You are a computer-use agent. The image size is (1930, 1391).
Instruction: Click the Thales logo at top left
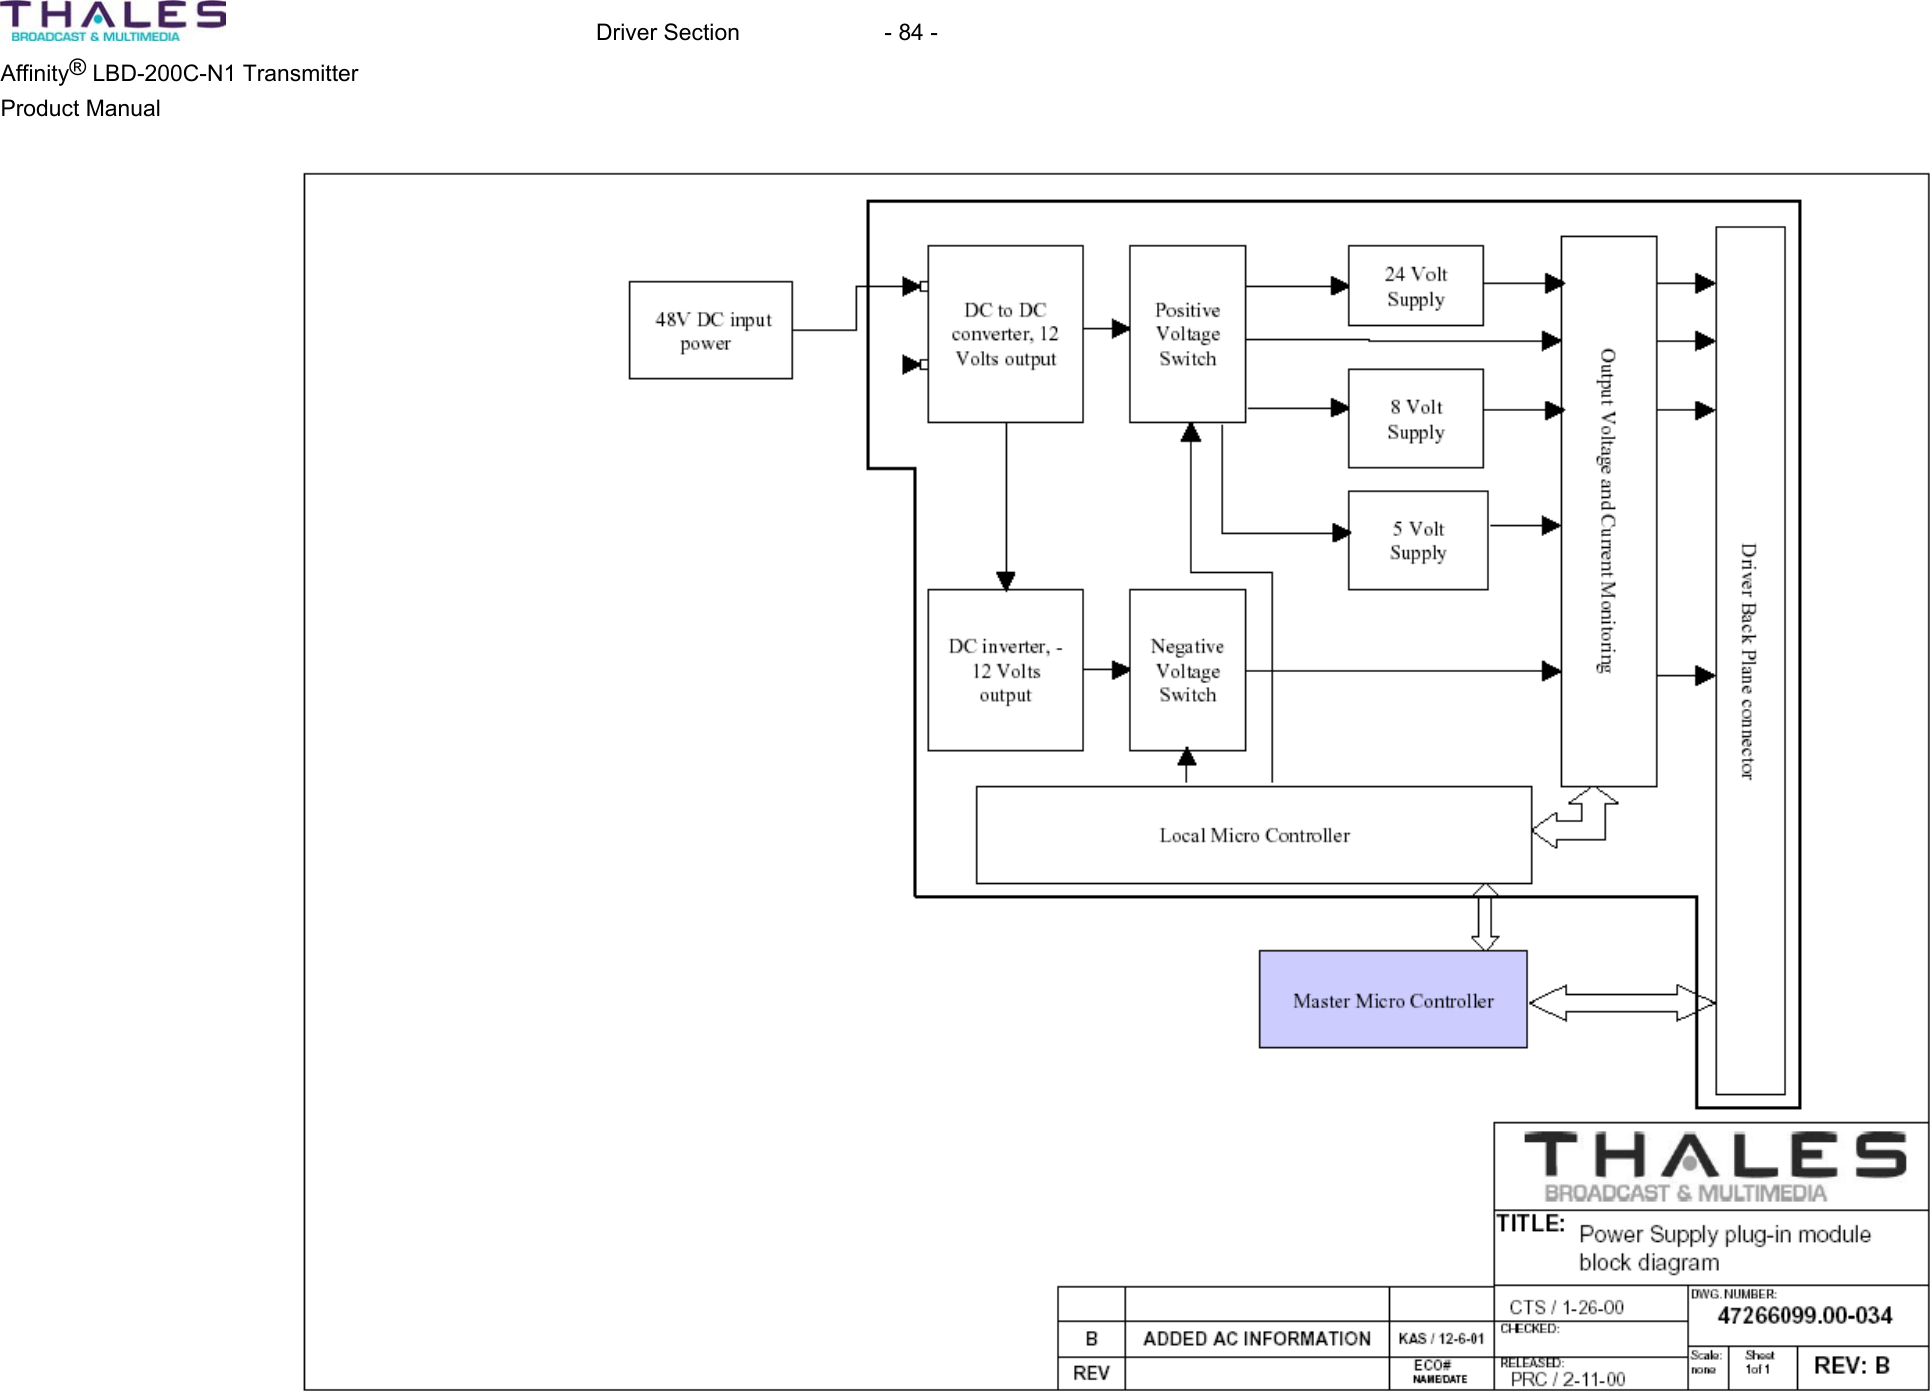pos(117,22)
